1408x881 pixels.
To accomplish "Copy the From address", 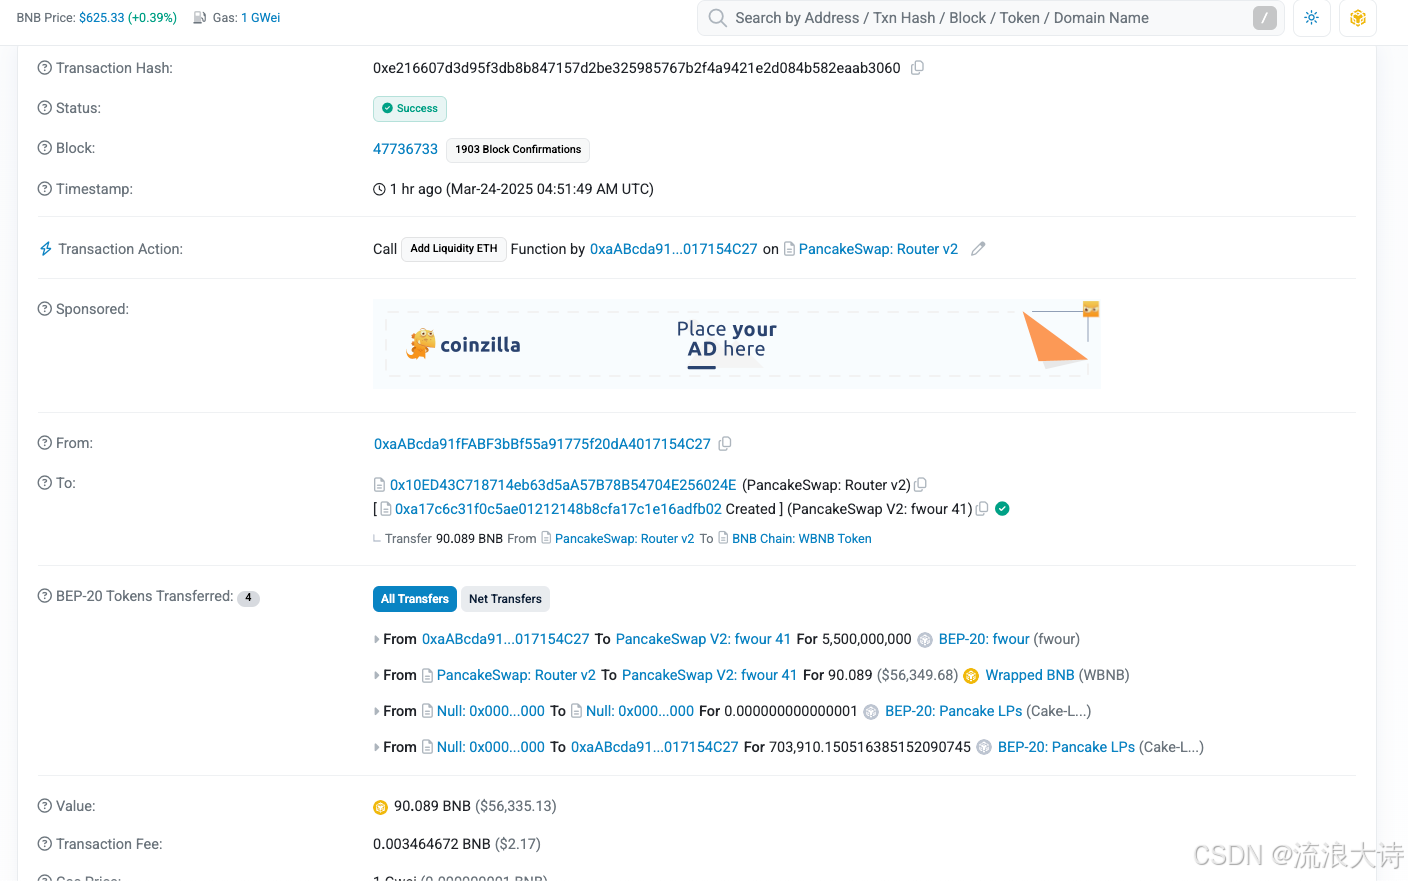I will (725, 443).
